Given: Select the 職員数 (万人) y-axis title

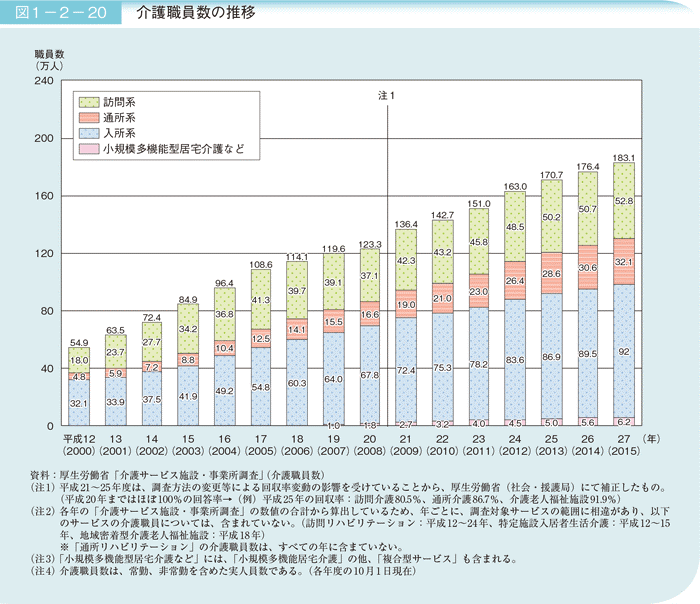Looking at the screenshot, I should (x=48, y=57).
